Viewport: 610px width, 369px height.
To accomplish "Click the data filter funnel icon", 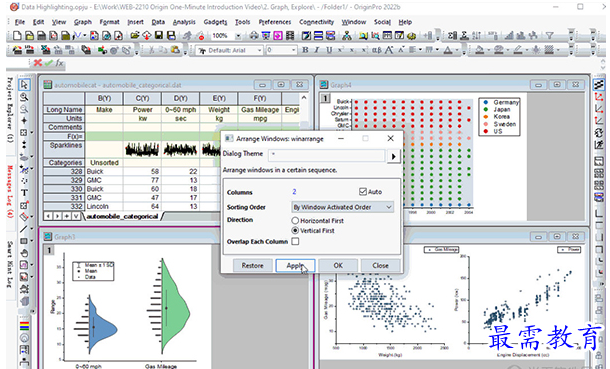I will (549, 36).
